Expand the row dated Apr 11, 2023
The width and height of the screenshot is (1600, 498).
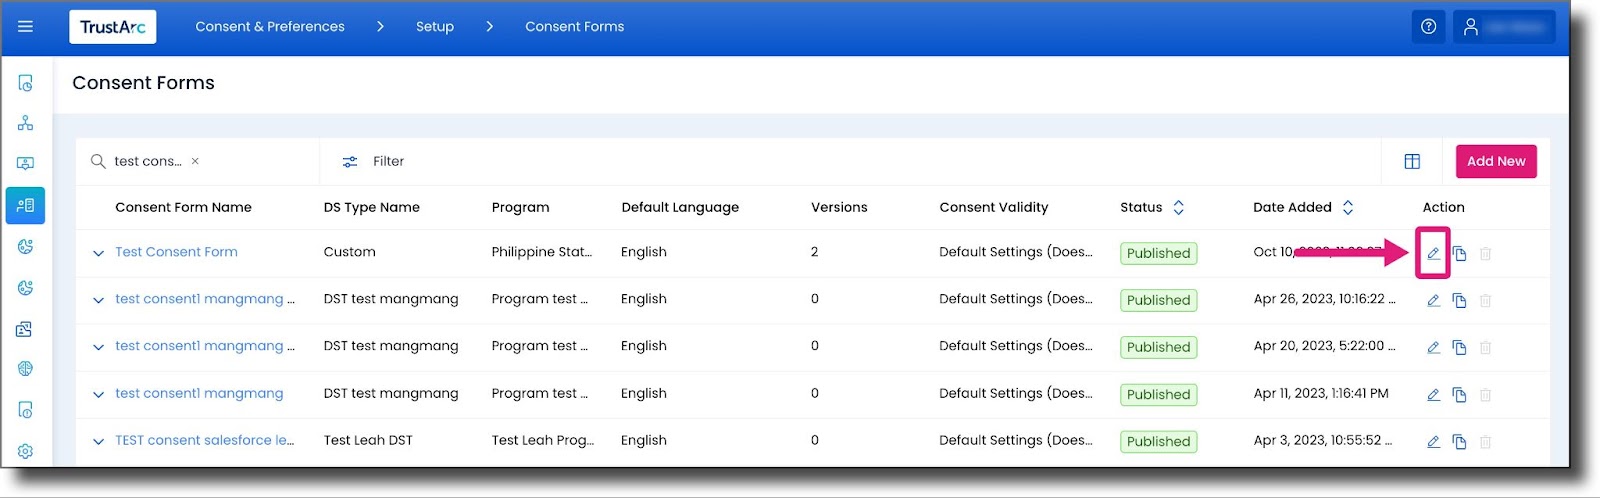[x=98, y=394]
